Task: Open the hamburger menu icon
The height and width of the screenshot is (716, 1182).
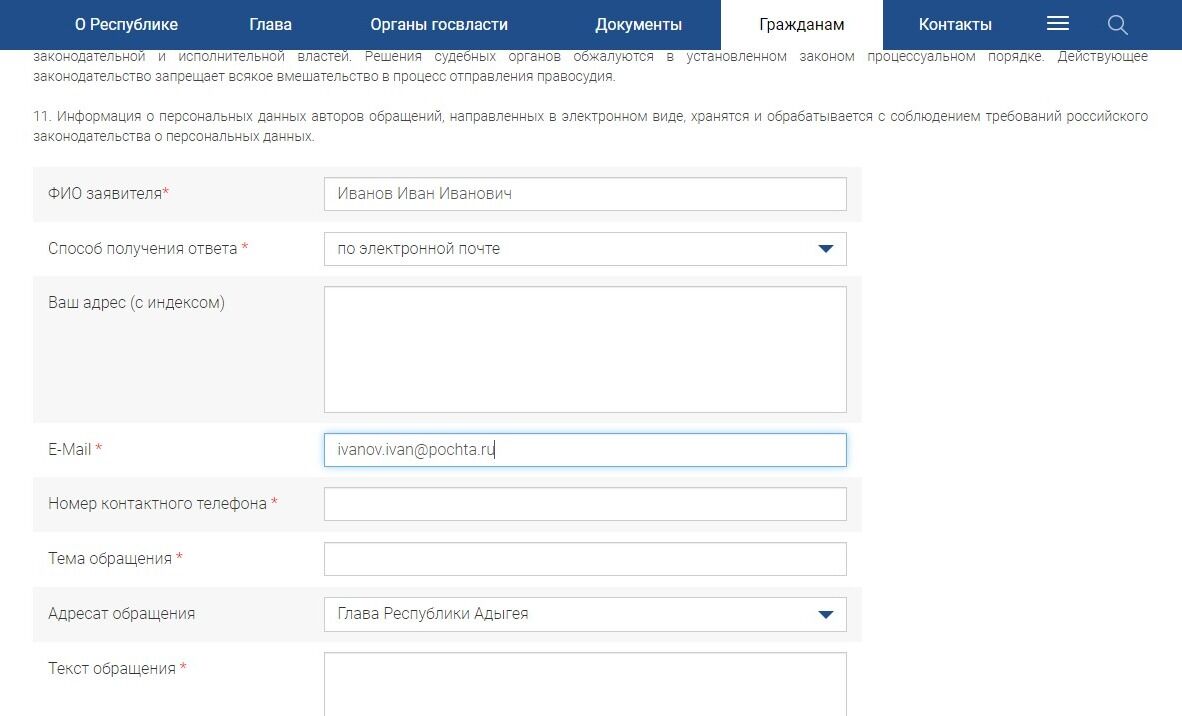Action: (1058, 23)
